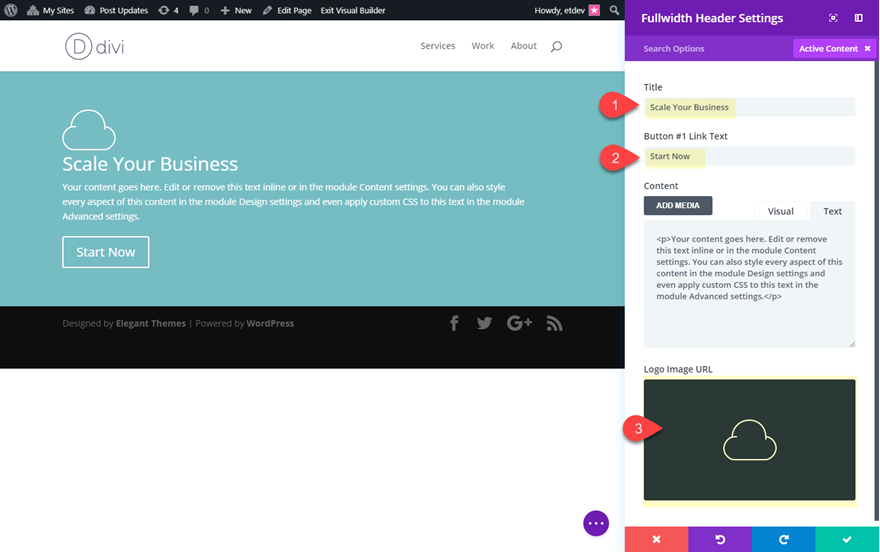Viewport: 880px width, 552px height.
Task: Click the pink user avatar icon
Action: coord(594,10)
